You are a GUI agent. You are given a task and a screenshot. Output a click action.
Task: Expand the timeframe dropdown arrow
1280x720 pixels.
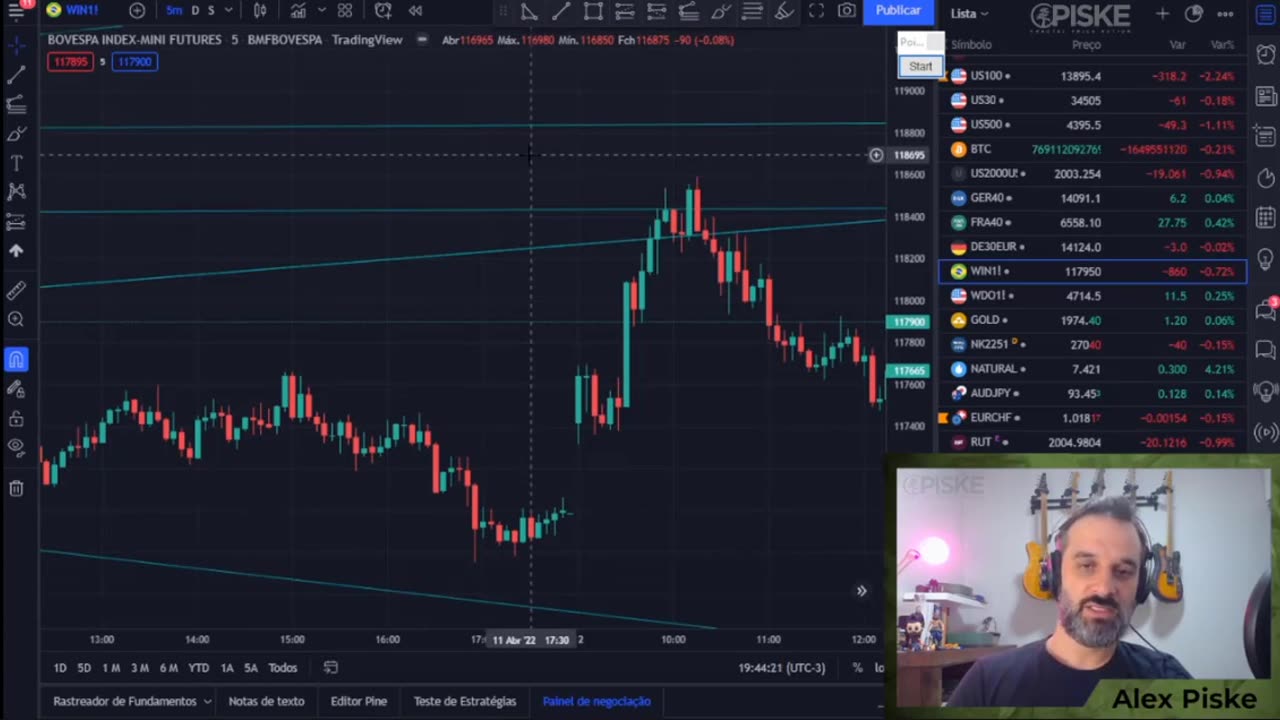coord(229,11)
